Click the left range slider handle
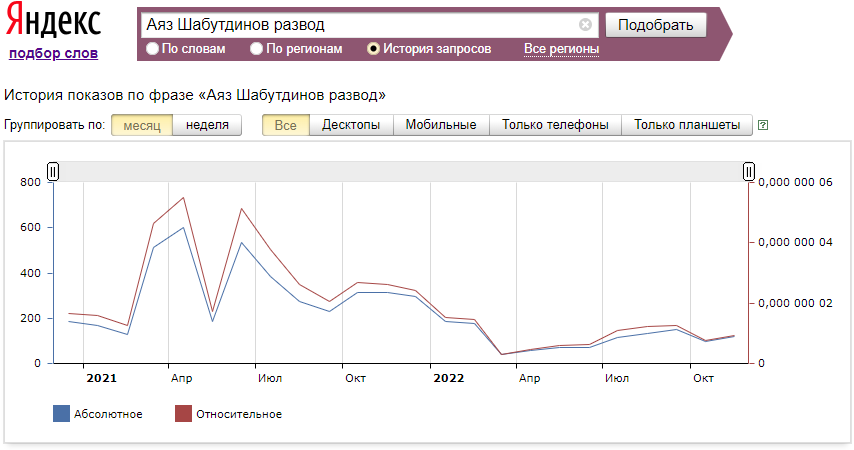This screenshot has height=450, width=854. point(53,172)
